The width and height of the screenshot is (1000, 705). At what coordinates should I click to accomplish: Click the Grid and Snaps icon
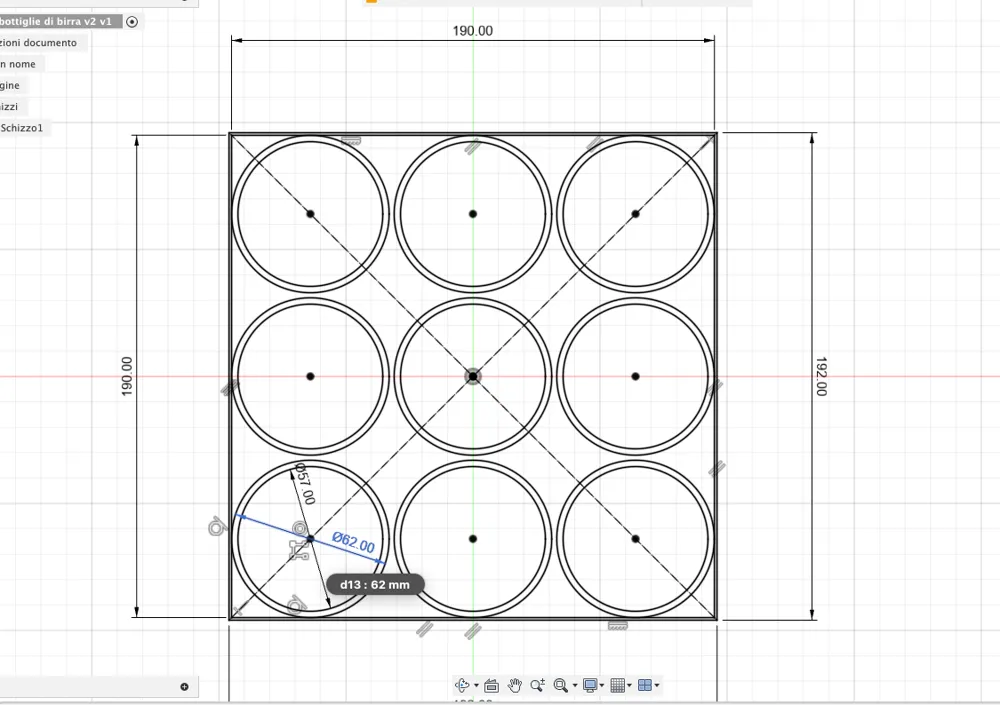(617, 685)
